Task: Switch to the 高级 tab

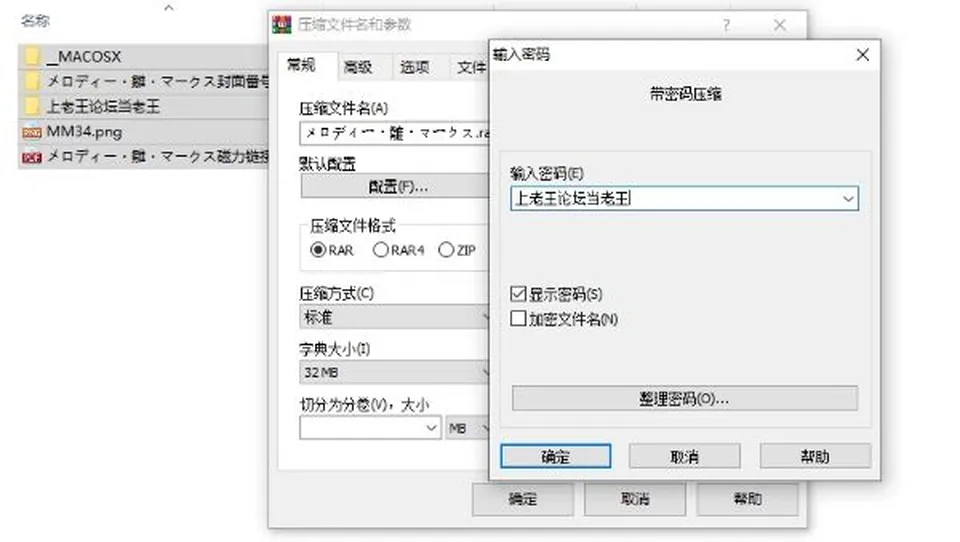Action: pos(359,67)
